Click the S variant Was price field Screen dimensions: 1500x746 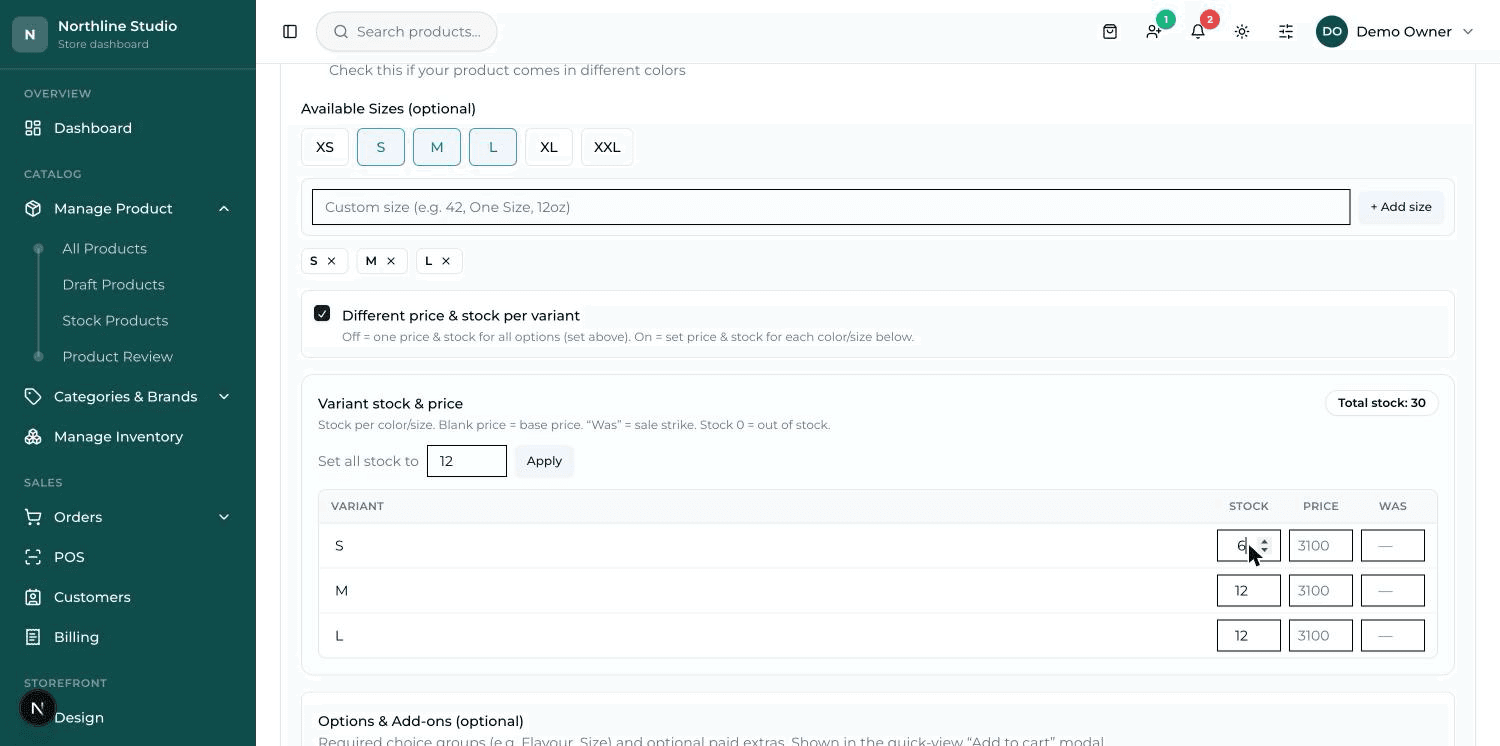(x=1393, y=546)
